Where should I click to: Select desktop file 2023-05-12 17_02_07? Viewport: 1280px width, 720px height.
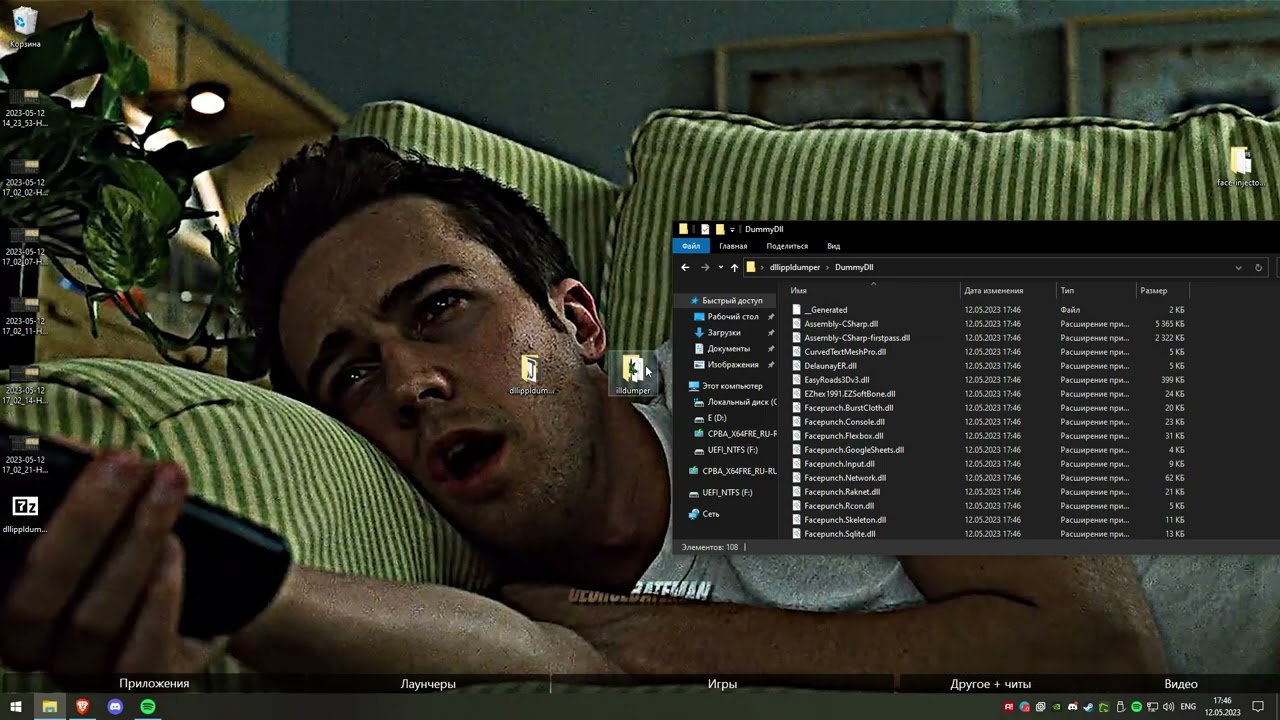(x=25, y=247)
